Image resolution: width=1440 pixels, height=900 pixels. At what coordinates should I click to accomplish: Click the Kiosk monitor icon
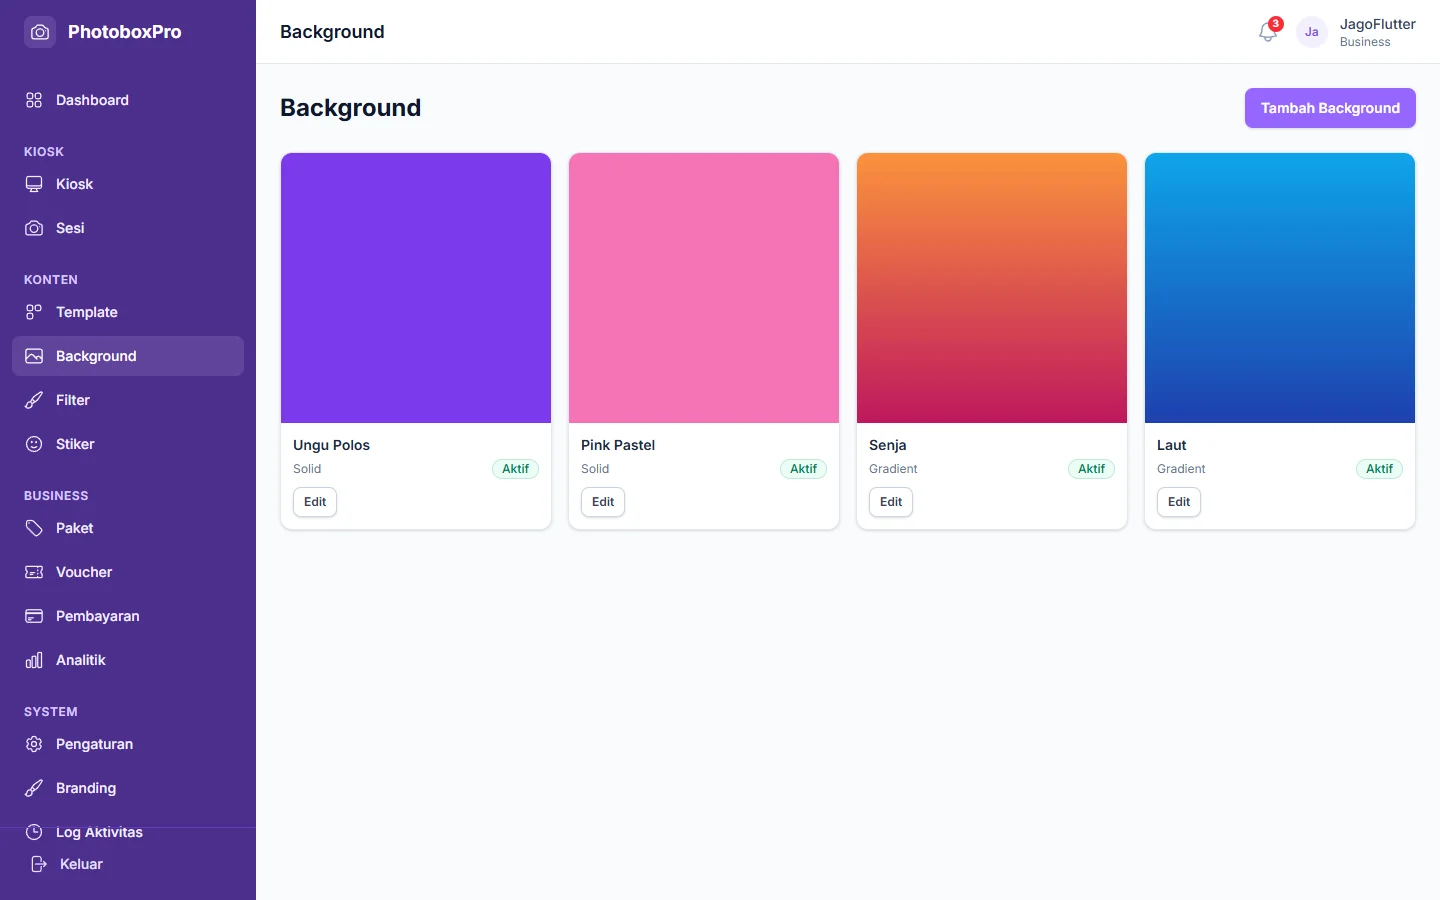34,184
